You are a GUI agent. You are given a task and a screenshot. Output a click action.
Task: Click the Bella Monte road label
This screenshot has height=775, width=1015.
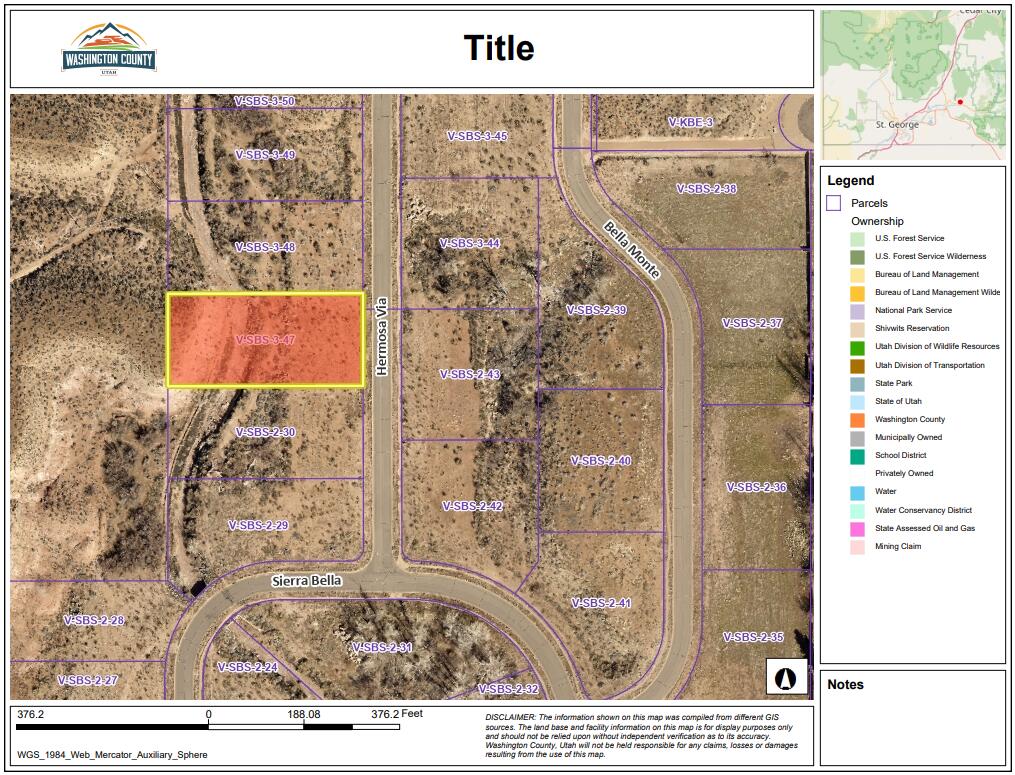tap(631, 250)
